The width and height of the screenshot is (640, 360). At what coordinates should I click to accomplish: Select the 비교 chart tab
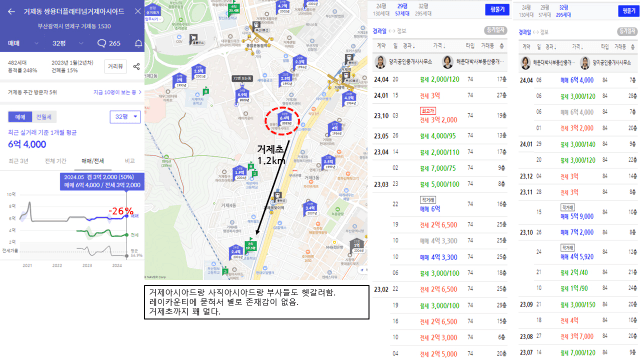(x=129, y=161)
